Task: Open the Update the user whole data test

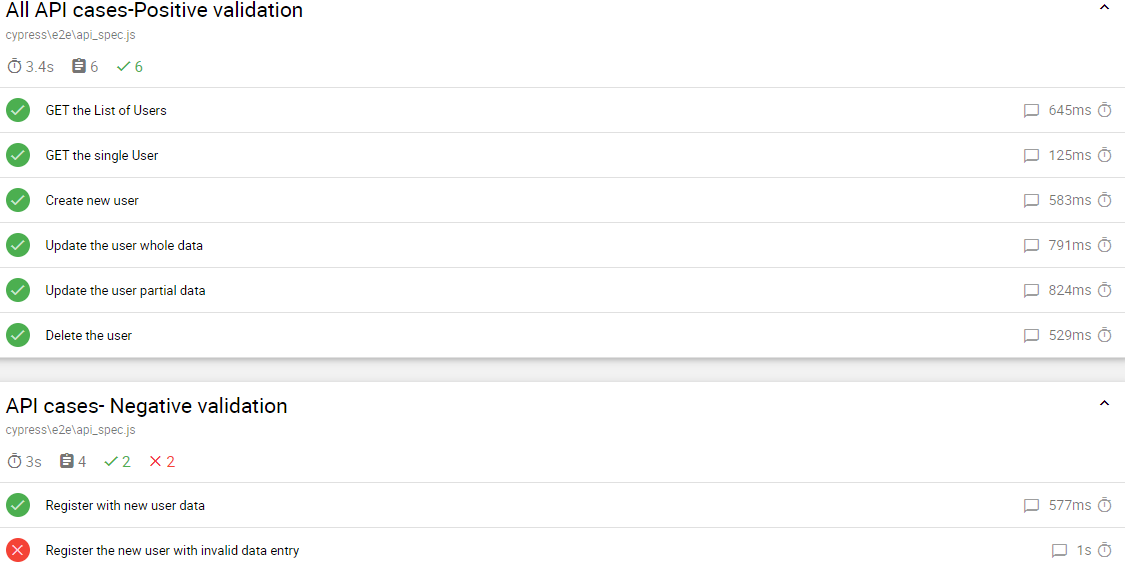Action: (562, 245)
